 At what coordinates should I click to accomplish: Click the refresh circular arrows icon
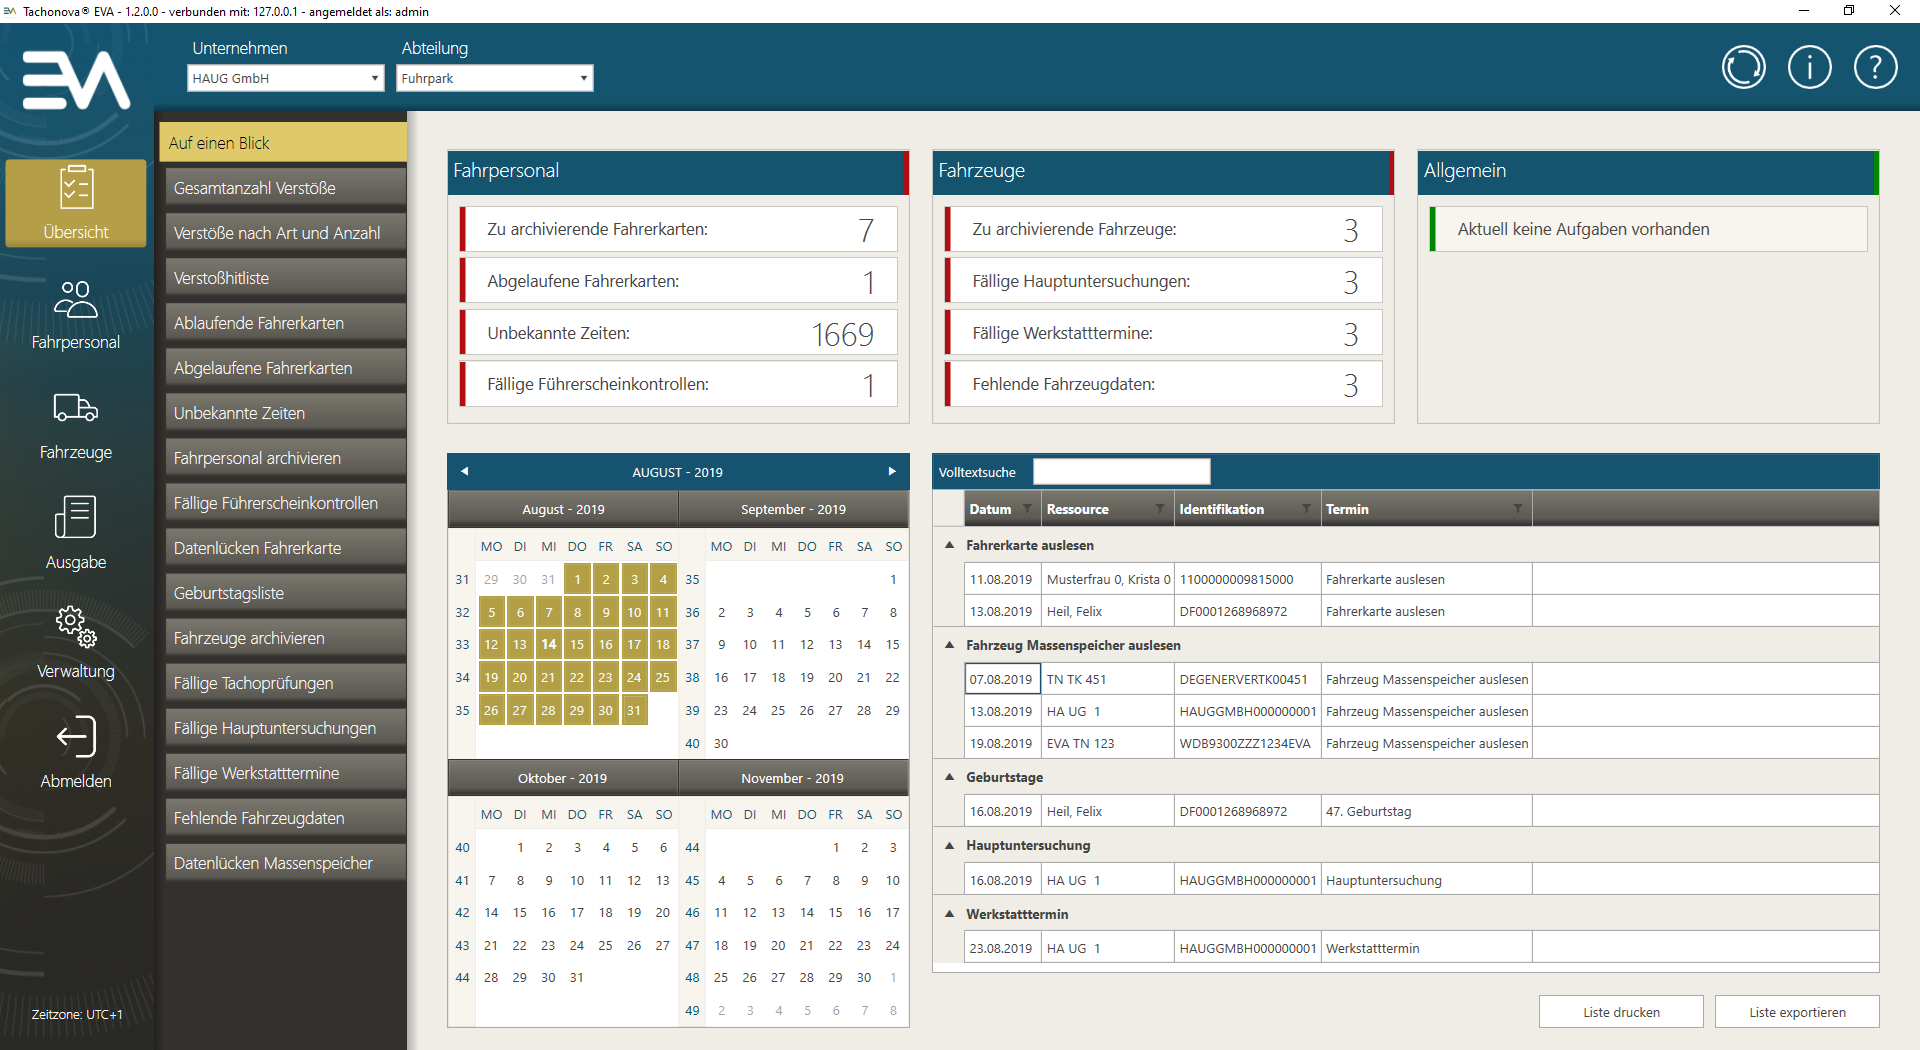(1743, 68)
